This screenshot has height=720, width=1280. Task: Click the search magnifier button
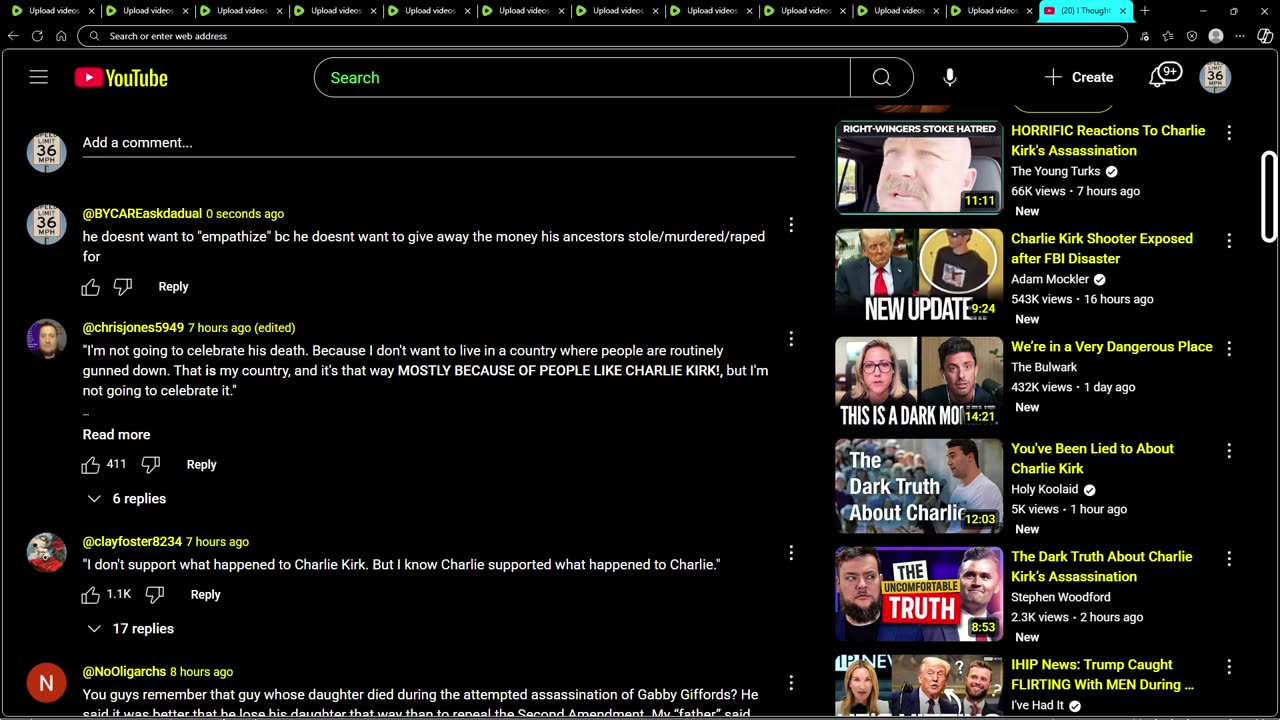[881, 77]
